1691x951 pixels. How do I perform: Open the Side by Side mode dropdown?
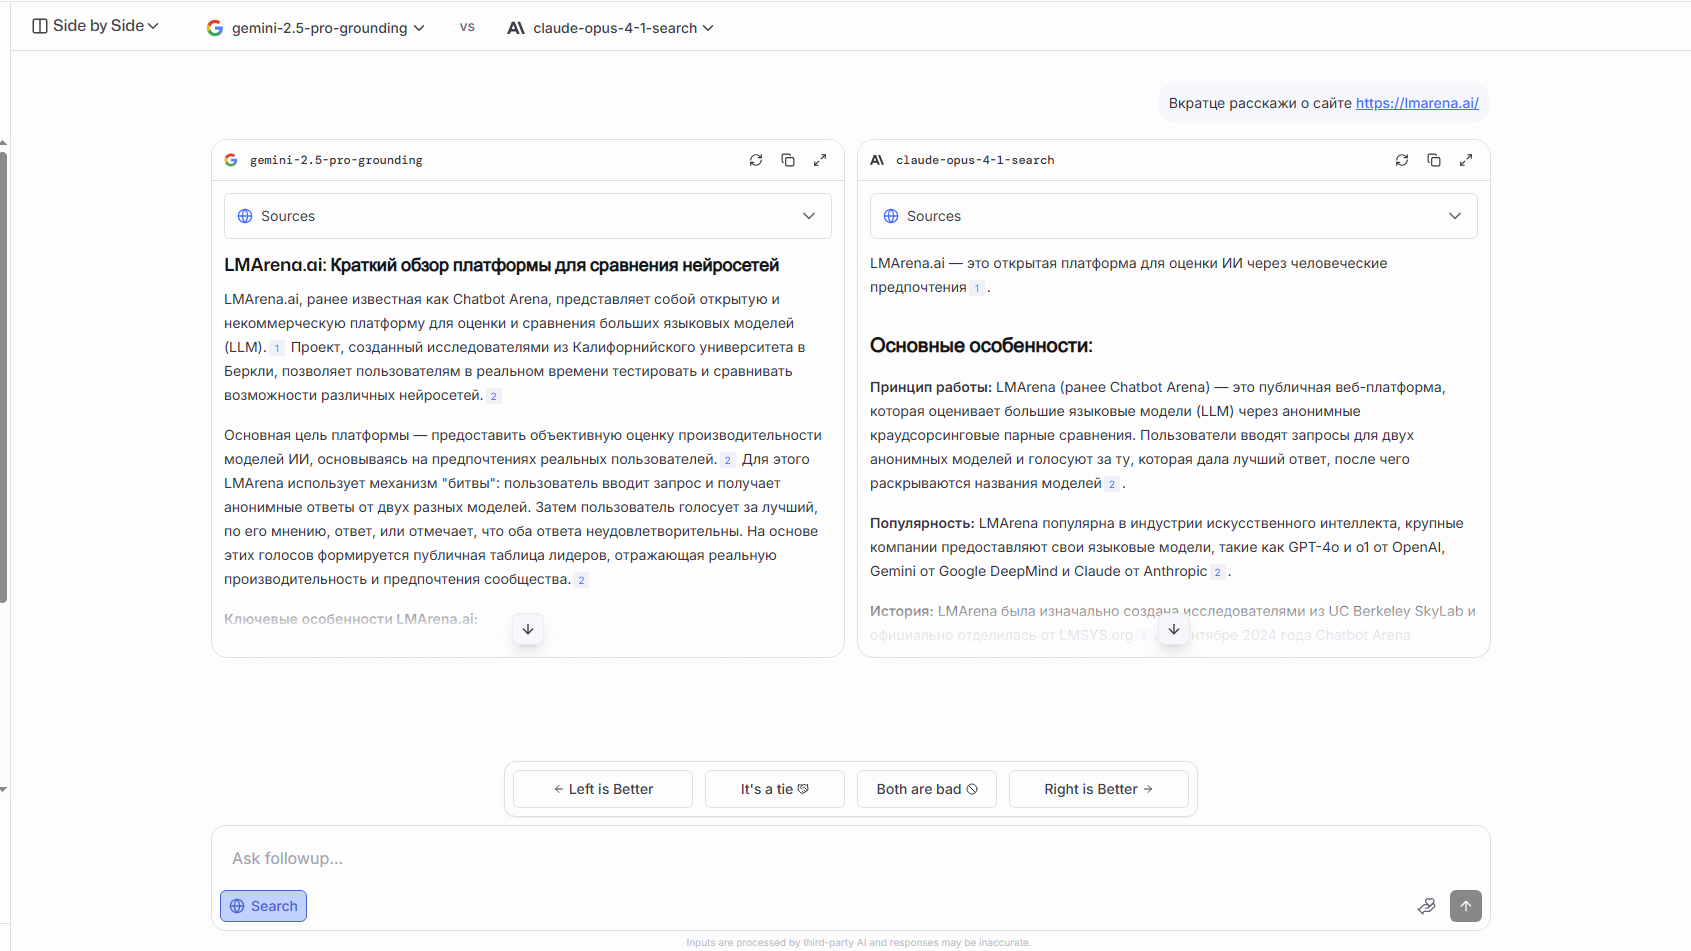pyautogui.click(x=95, y=25)
